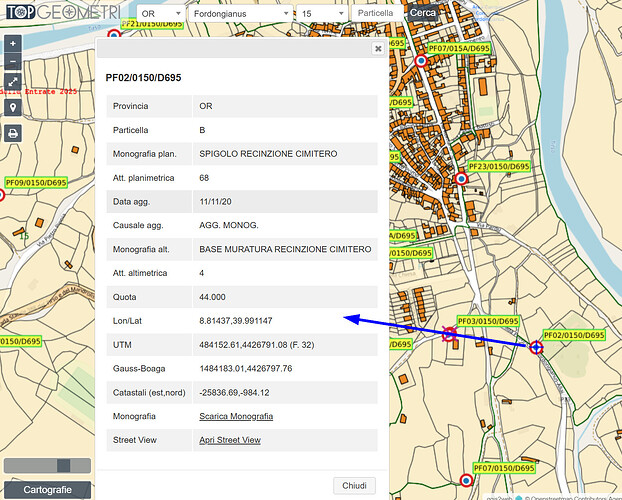Close the popup with X icon
This screenshot has height=500, width=622.
(378, 48)
